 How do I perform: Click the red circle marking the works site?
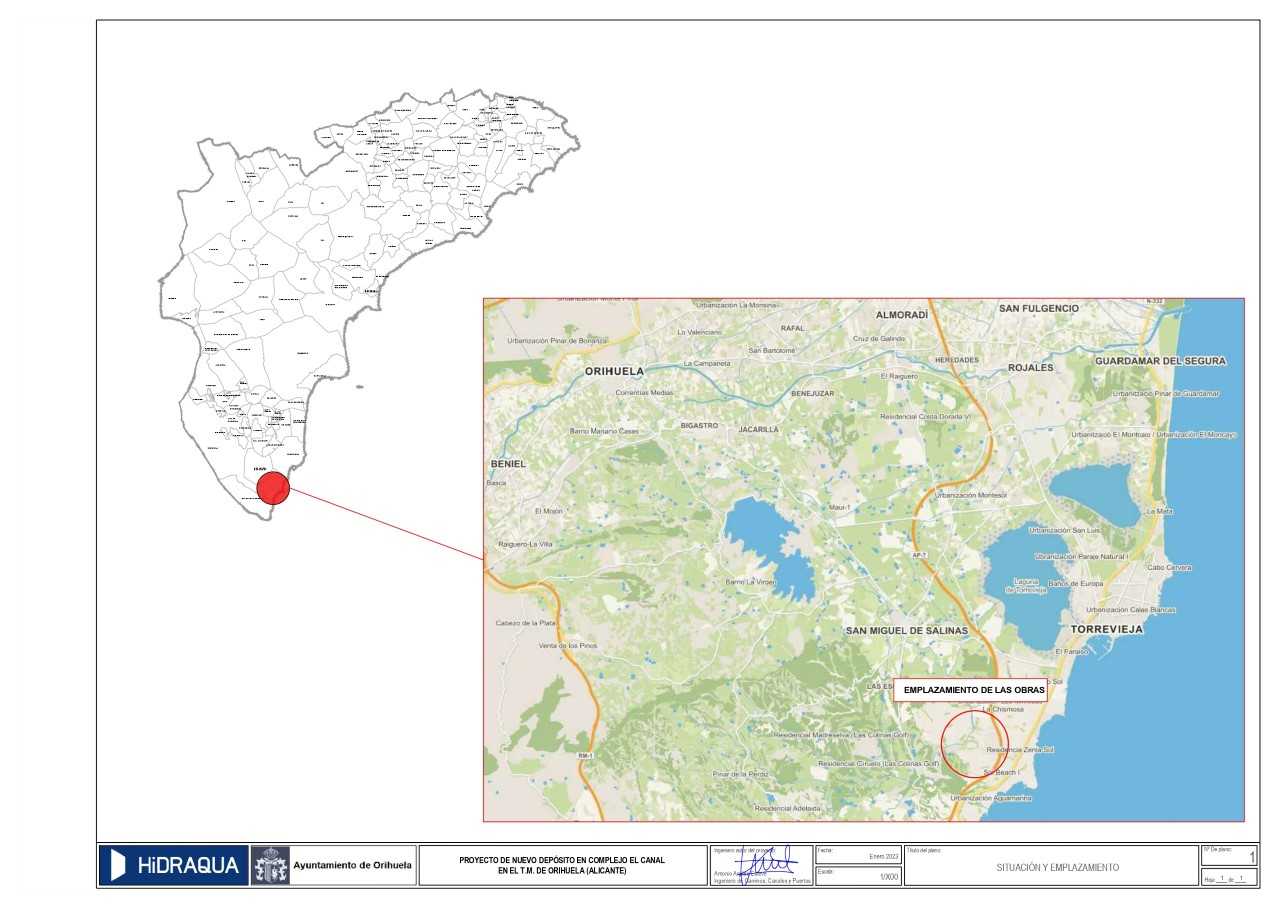tap(975, 744)
